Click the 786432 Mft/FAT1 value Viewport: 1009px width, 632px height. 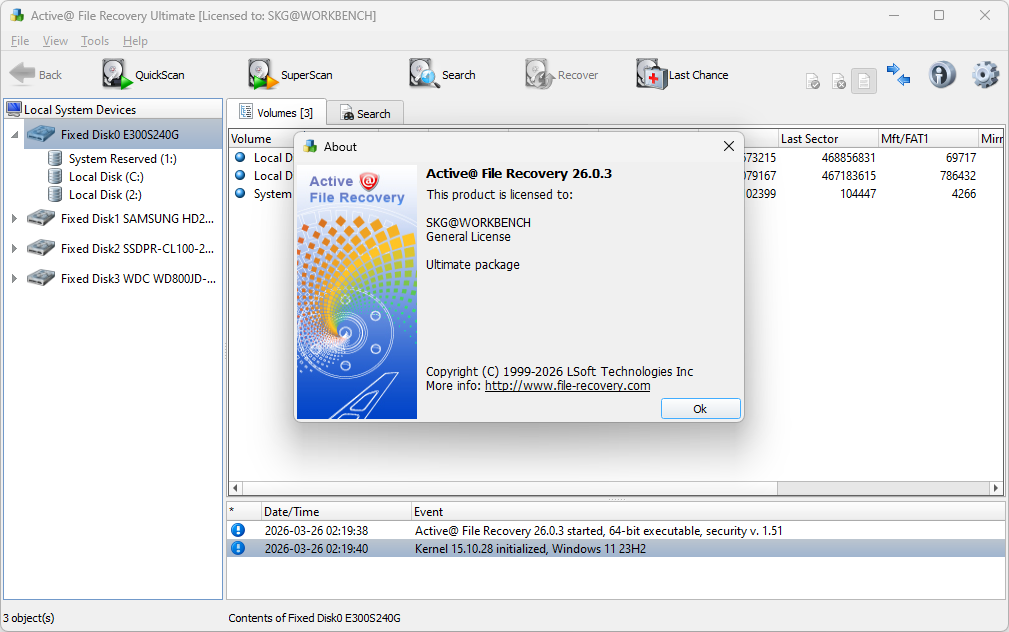pos(958,175)
